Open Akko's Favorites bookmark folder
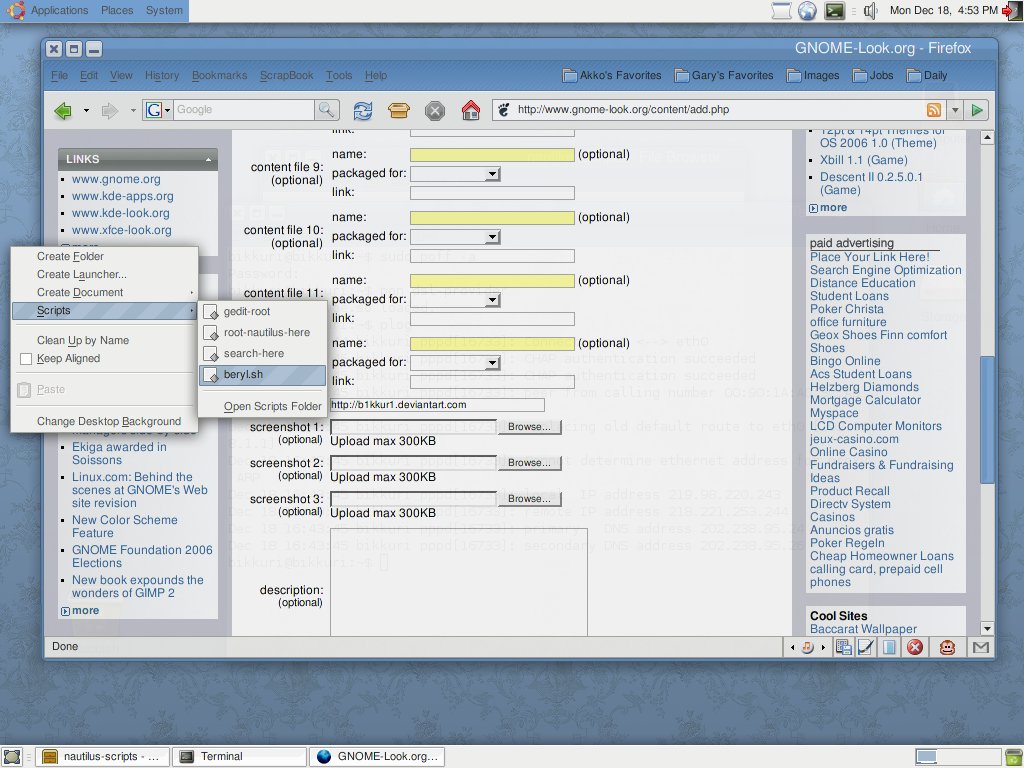The image size is (1024, 768). (612, 76)
